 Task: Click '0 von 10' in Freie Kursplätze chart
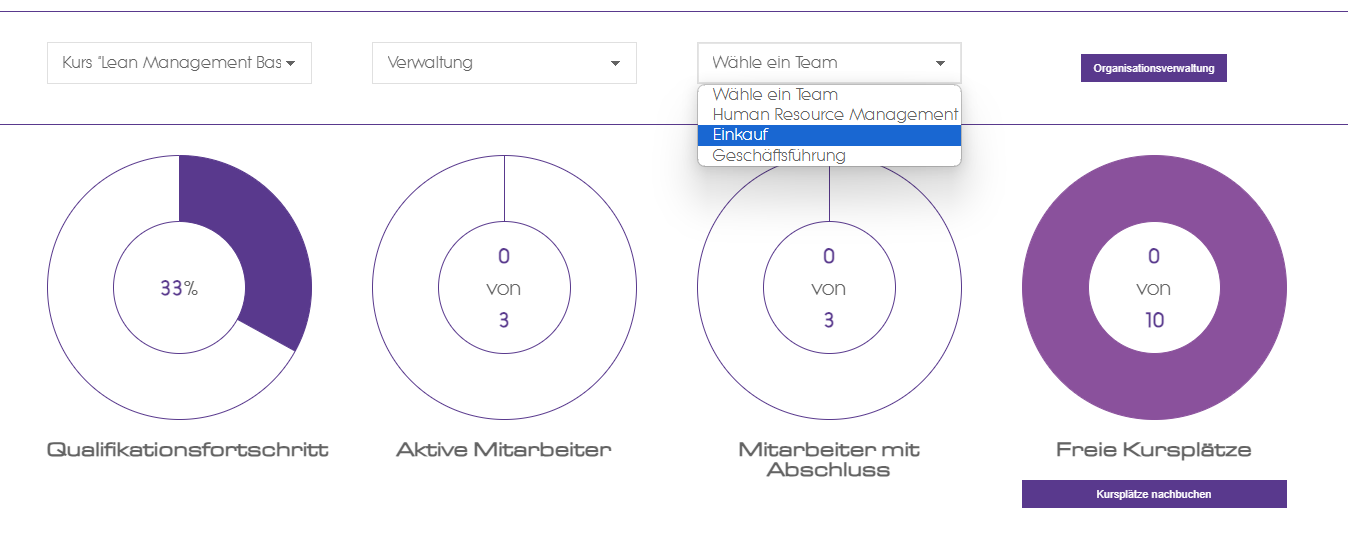click(1153, 289)
